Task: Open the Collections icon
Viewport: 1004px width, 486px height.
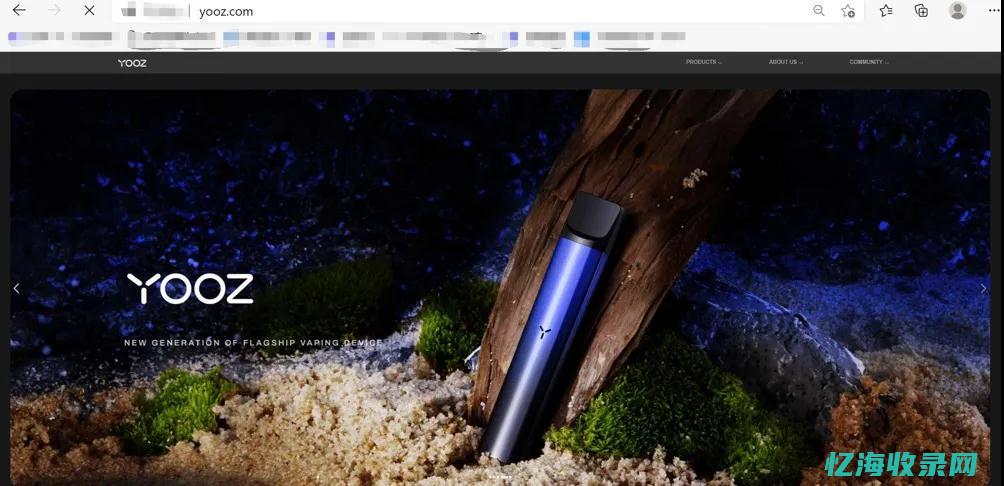Action: (921, 10)
